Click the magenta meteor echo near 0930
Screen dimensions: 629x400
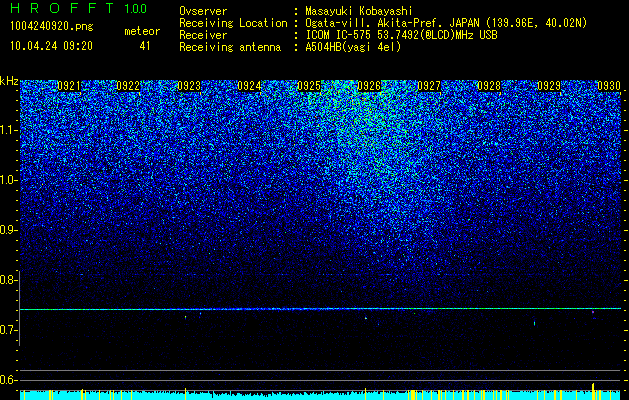tap(593, 312)
